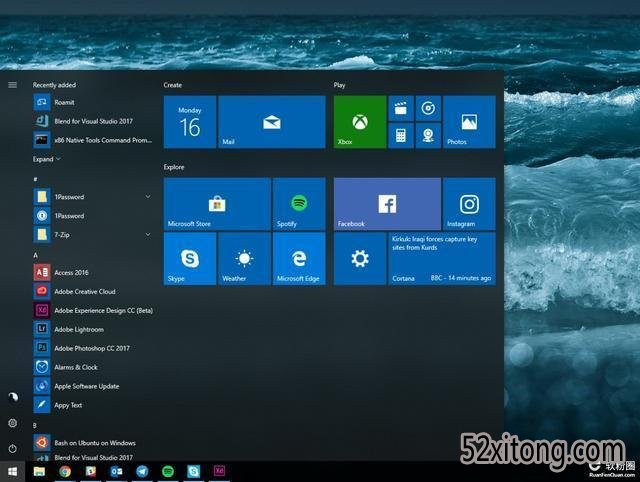640x482 pixels.
Task: Click the Play group title
Action: 339,85
